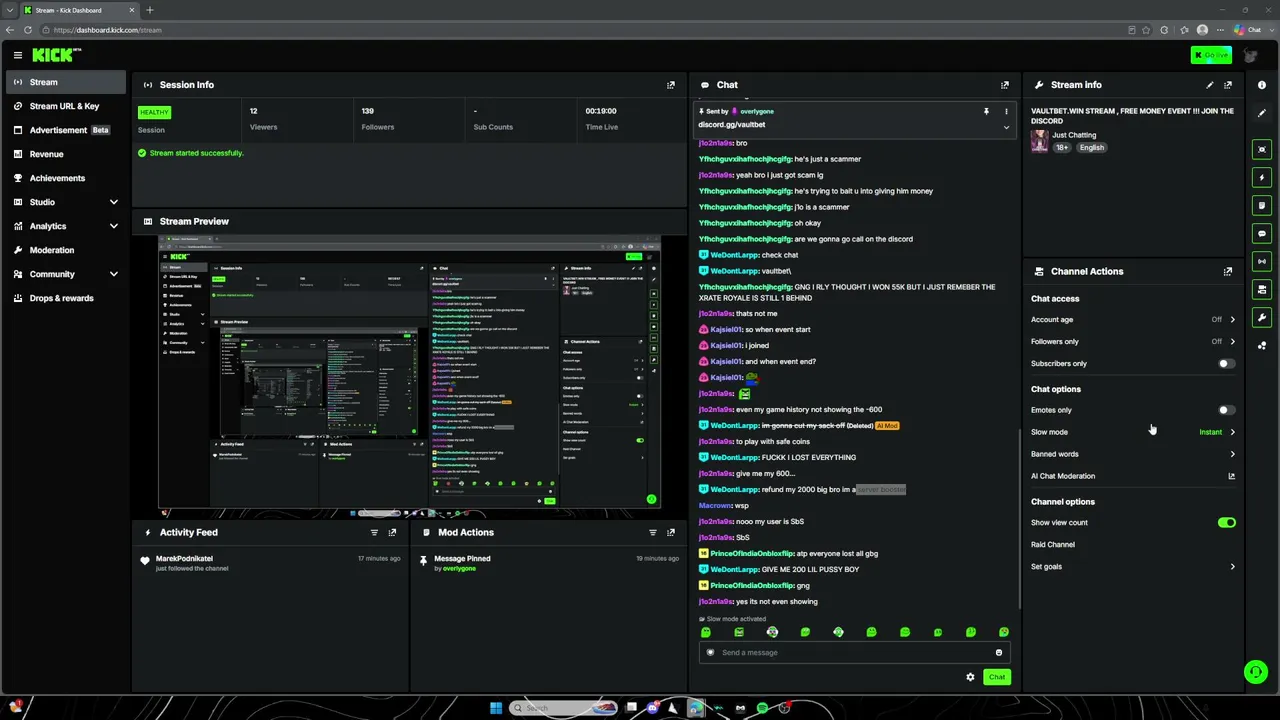Open Banned words settings chevron
1280x720 pixels.
tap(1232, 454)
